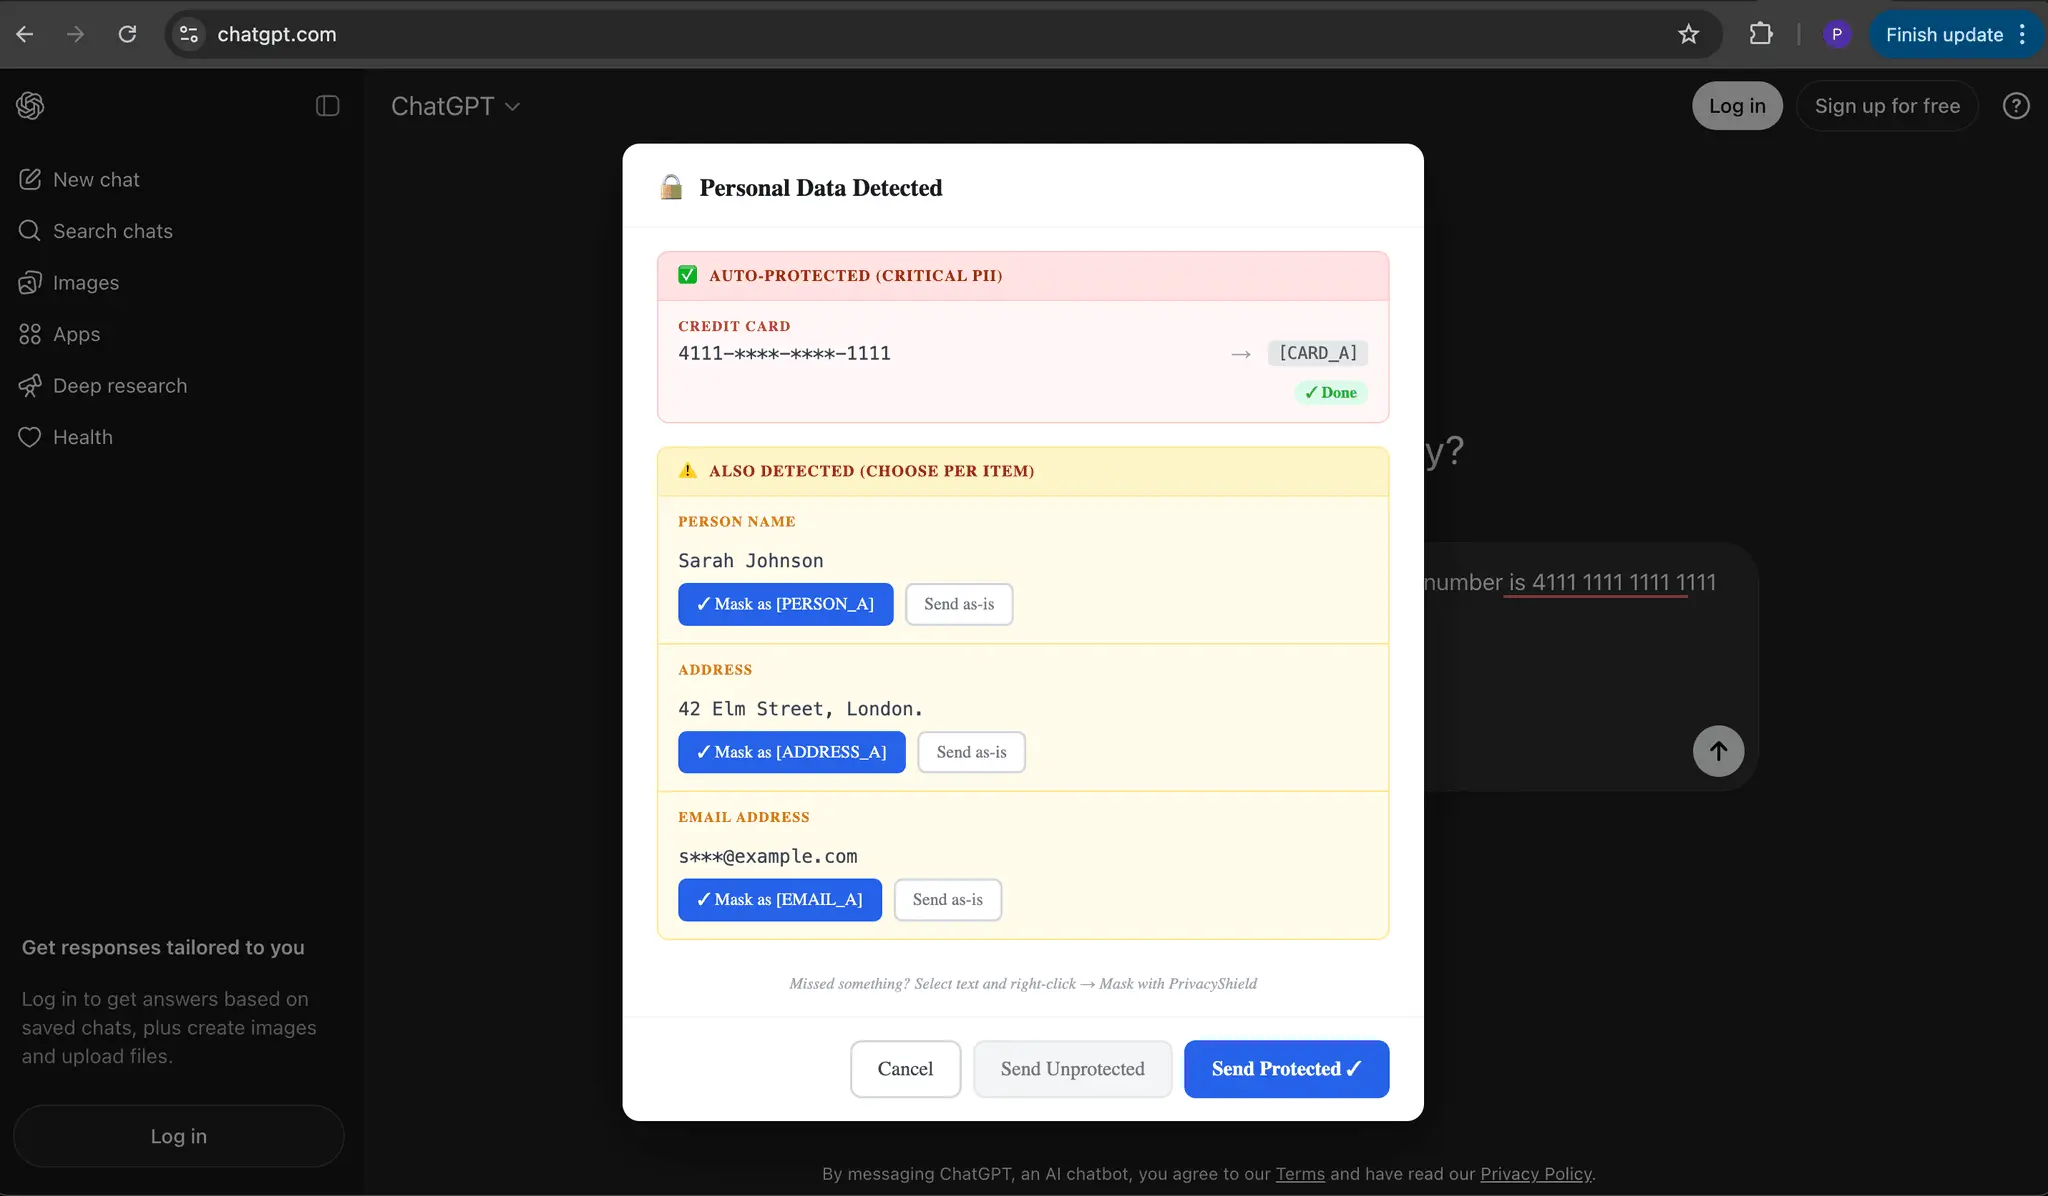This screenshot has width=2048, height=1196.
Task: Click the send arrow button in chat box
Action: point(1719,751)
